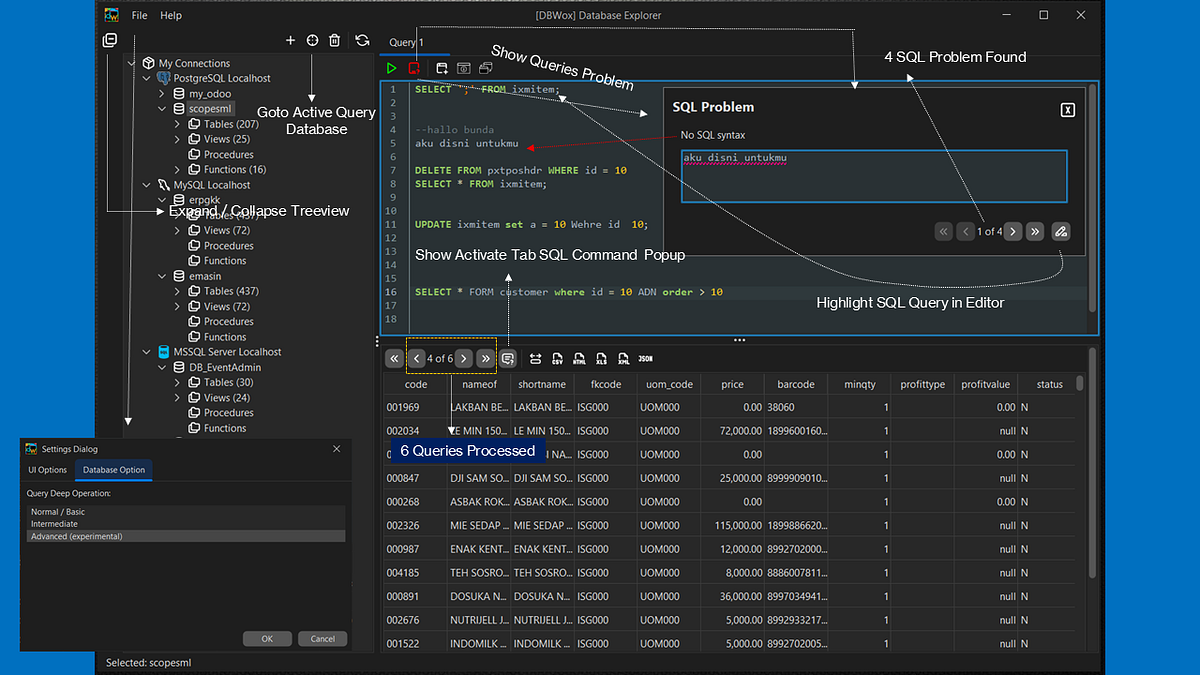The image size is (1200, 675).
Task: Show the active tab SQL command popup
Action: tap(508, 358)
